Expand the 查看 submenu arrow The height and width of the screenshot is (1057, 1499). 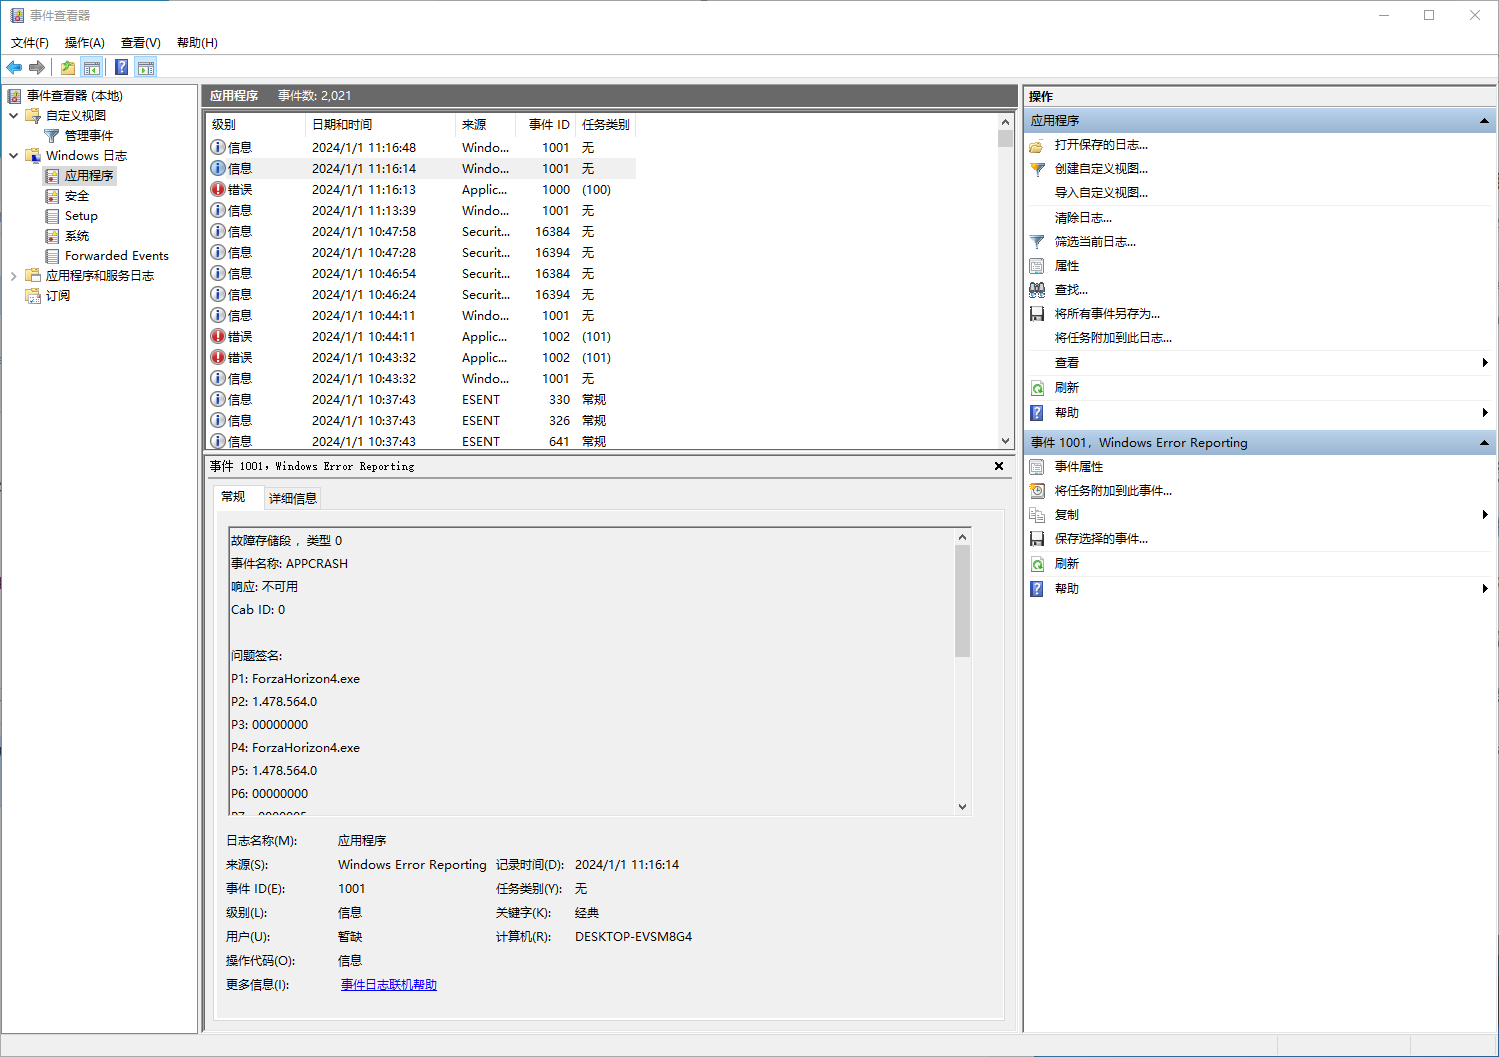click(x=1485, y=363)
